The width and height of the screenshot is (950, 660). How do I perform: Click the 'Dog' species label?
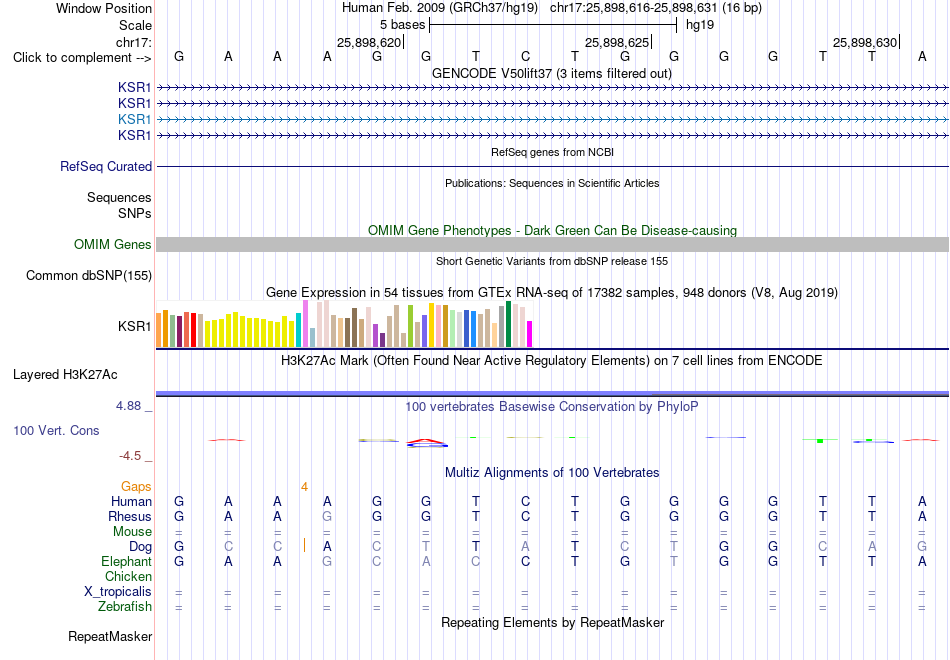tap(140, 547)
